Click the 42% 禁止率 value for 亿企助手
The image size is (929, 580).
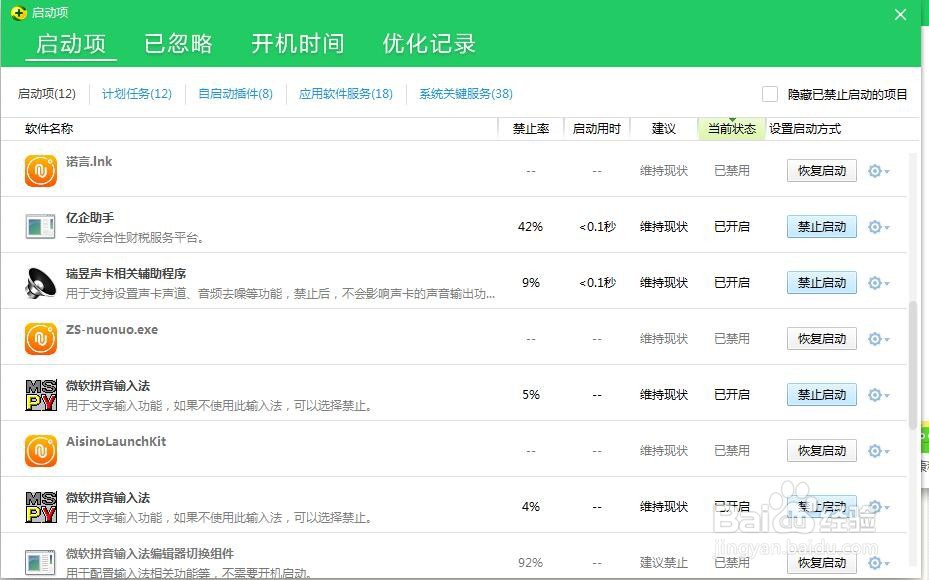[530, 227]
